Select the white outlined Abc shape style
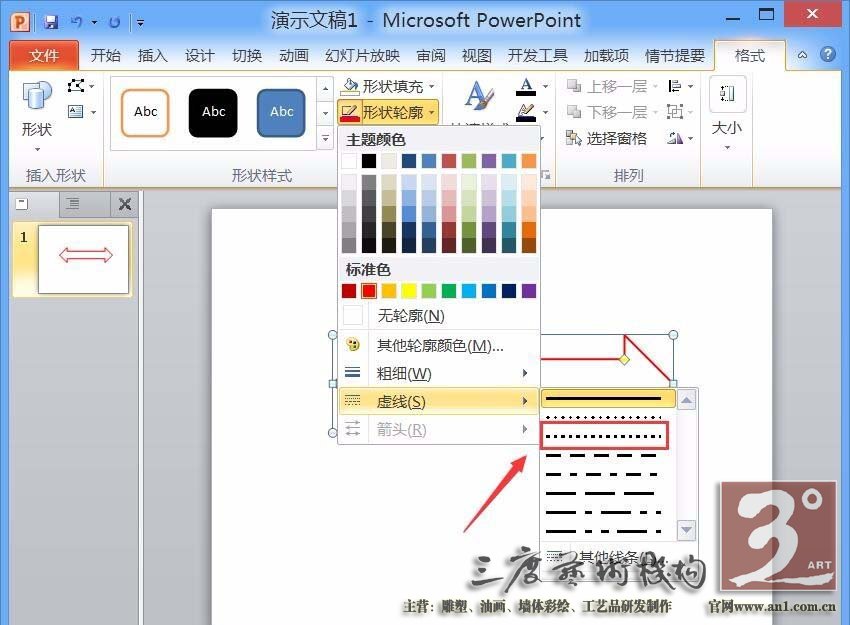 point(145,113)
